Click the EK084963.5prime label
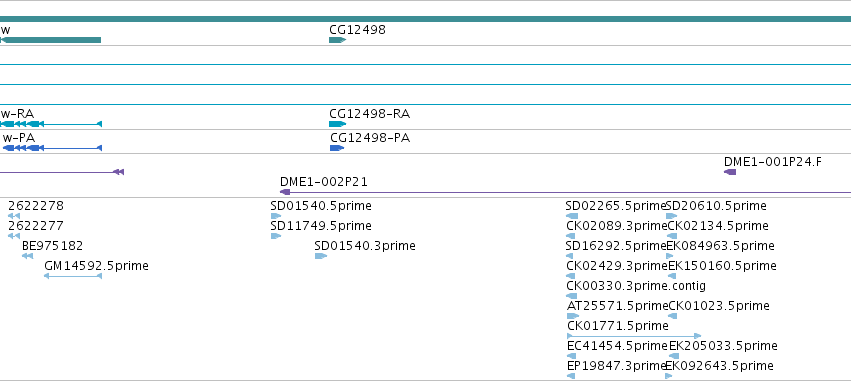This screenshot has height=381, width=851. click(720, 246)
